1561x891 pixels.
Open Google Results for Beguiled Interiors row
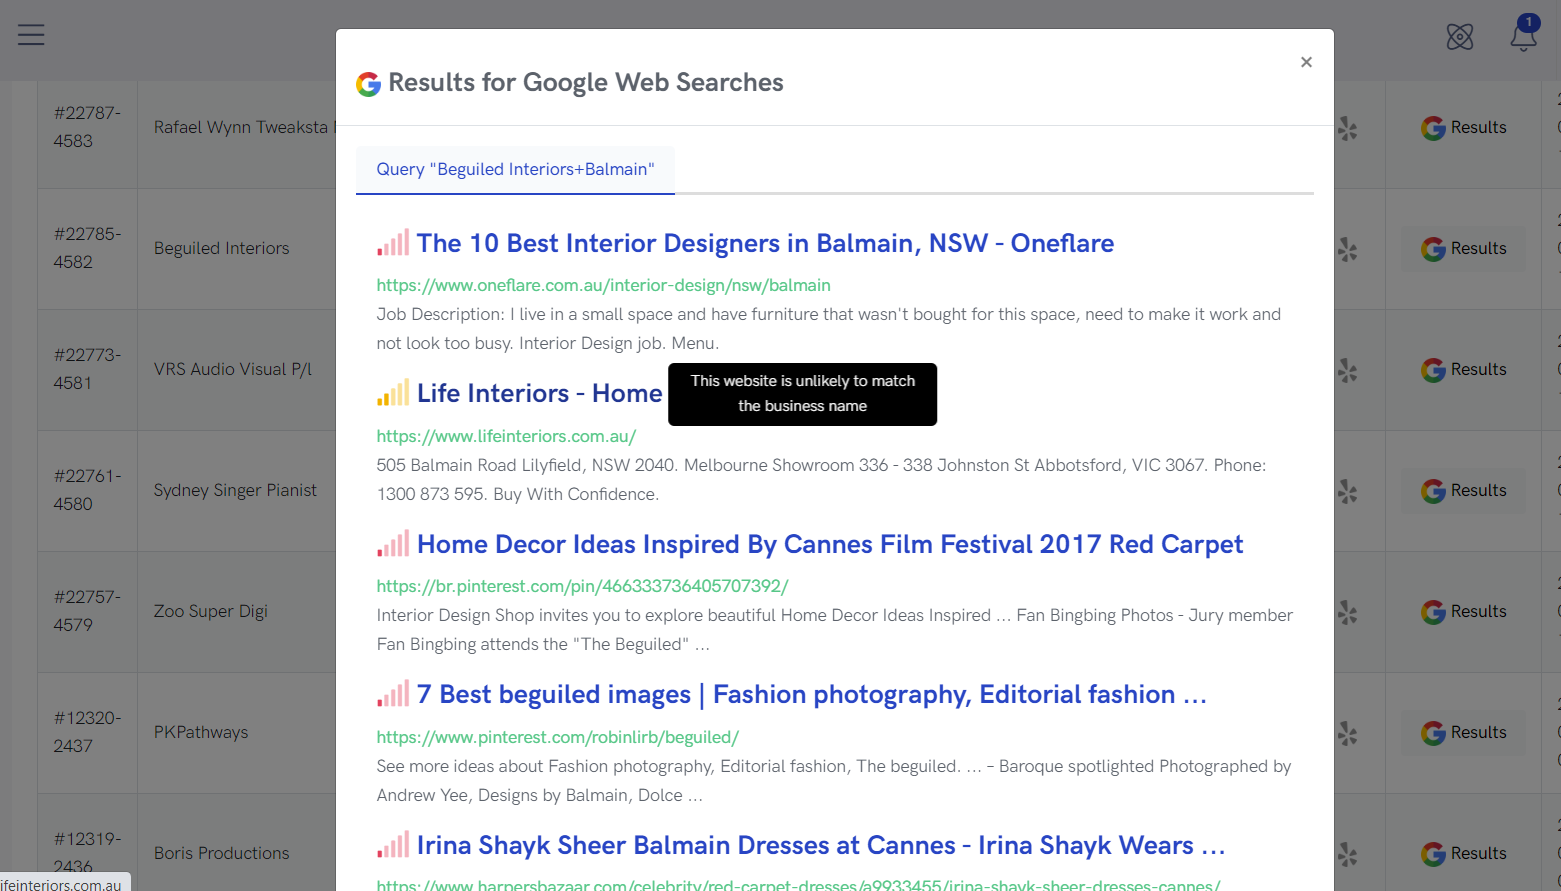click(1464, 249)
